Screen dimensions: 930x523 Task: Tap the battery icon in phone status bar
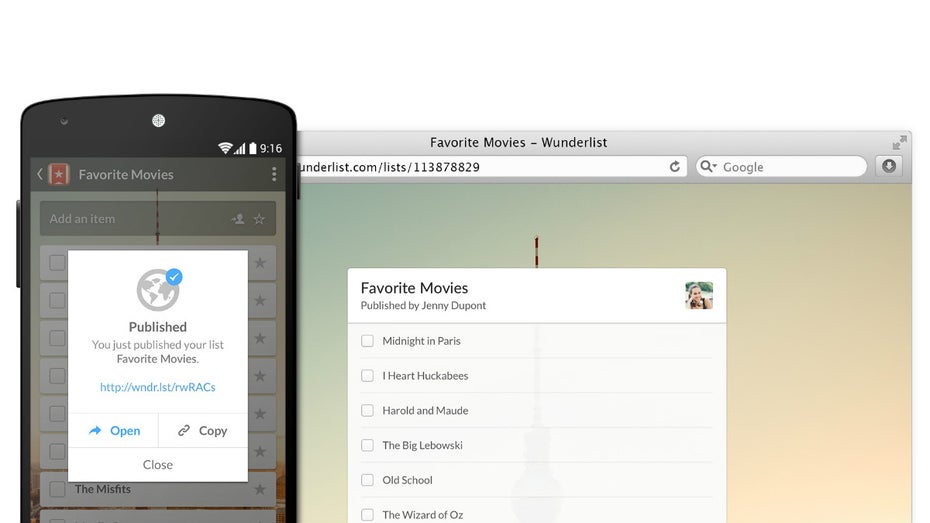(253, 148)
